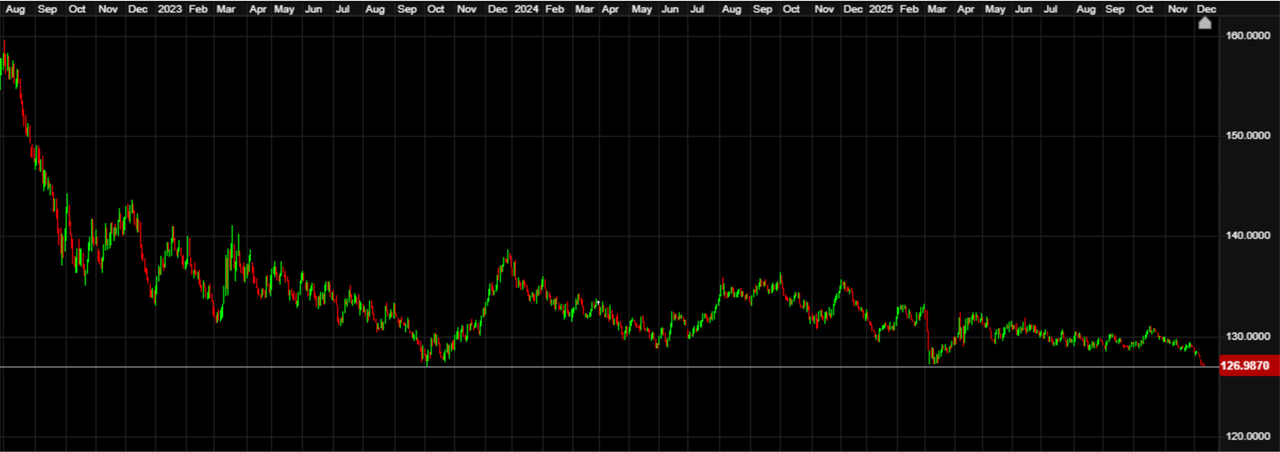1280x452 pixels.
Task: Click the last Dec label on time axis
Action: click(1207, 8)
